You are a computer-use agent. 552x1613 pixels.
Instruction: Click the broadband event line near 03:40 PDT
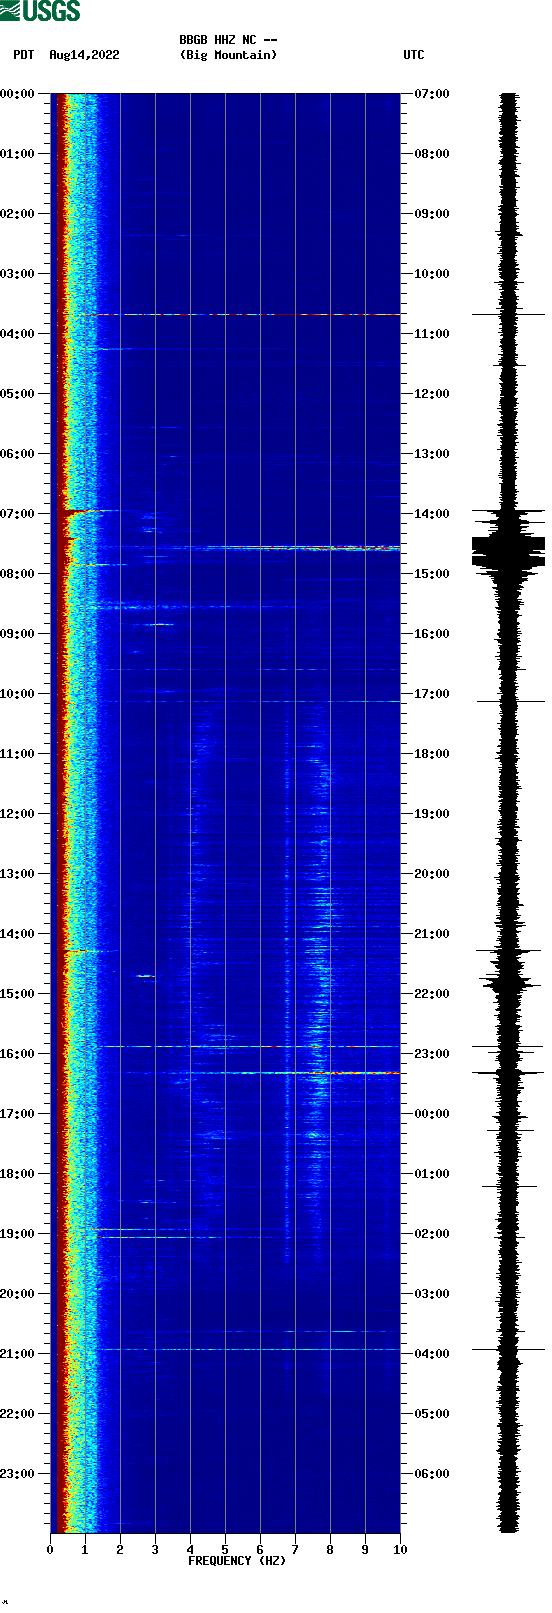[240, 314]
